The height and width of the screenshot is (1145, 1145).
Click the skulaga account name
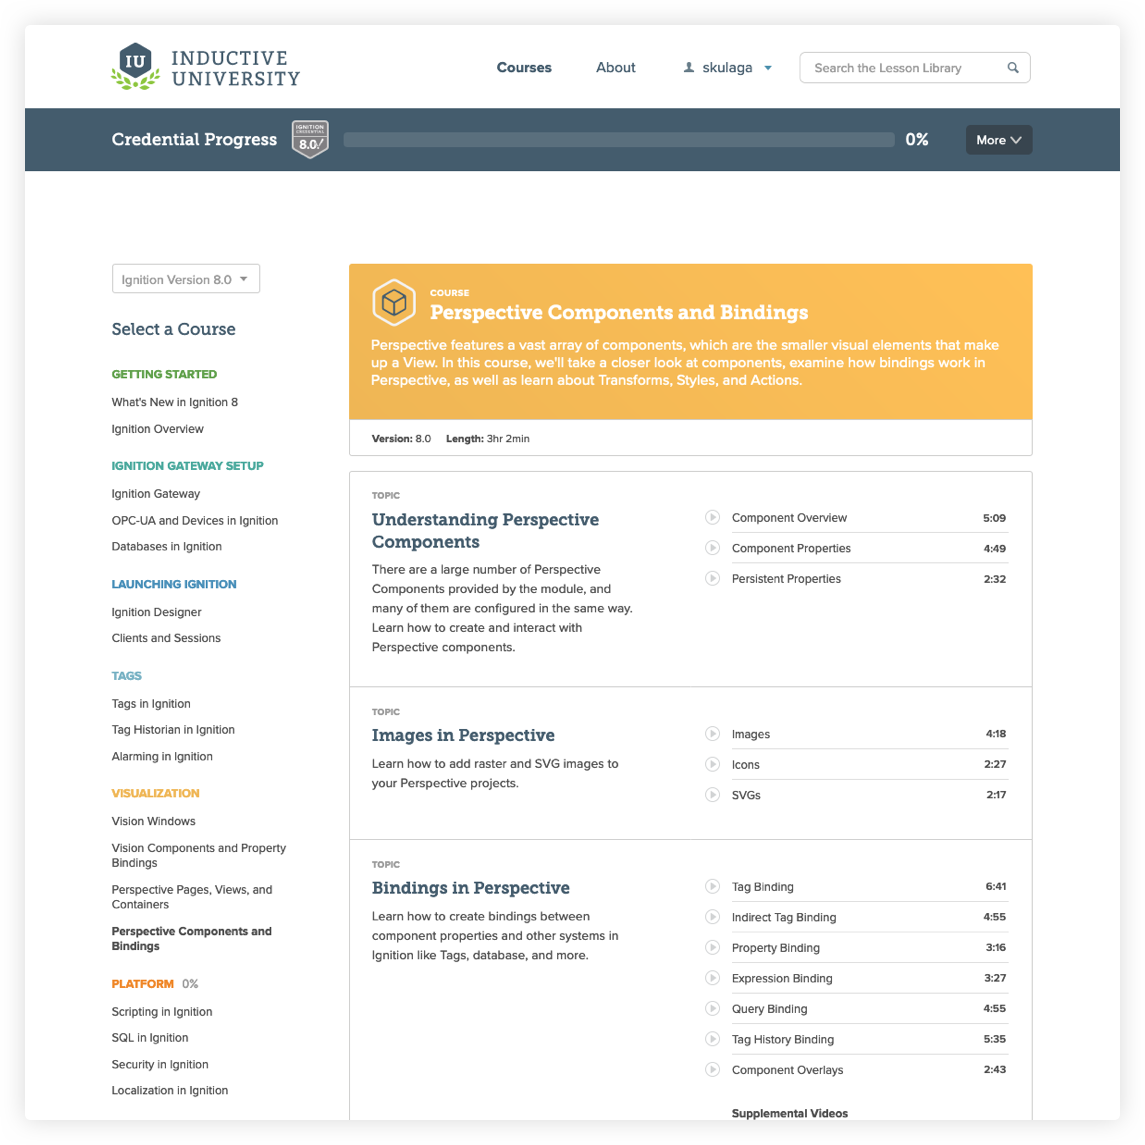pyautogui.click(x=727, y=67)
